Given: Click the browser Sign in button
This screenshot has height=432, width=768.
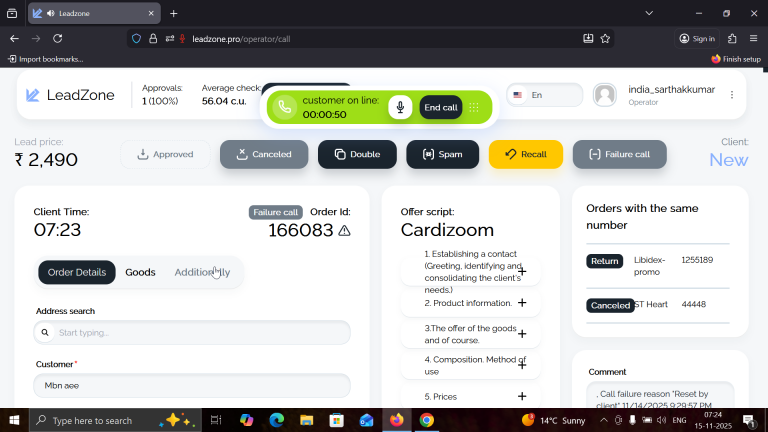Looking at the screenshot, I should (697, 39).
